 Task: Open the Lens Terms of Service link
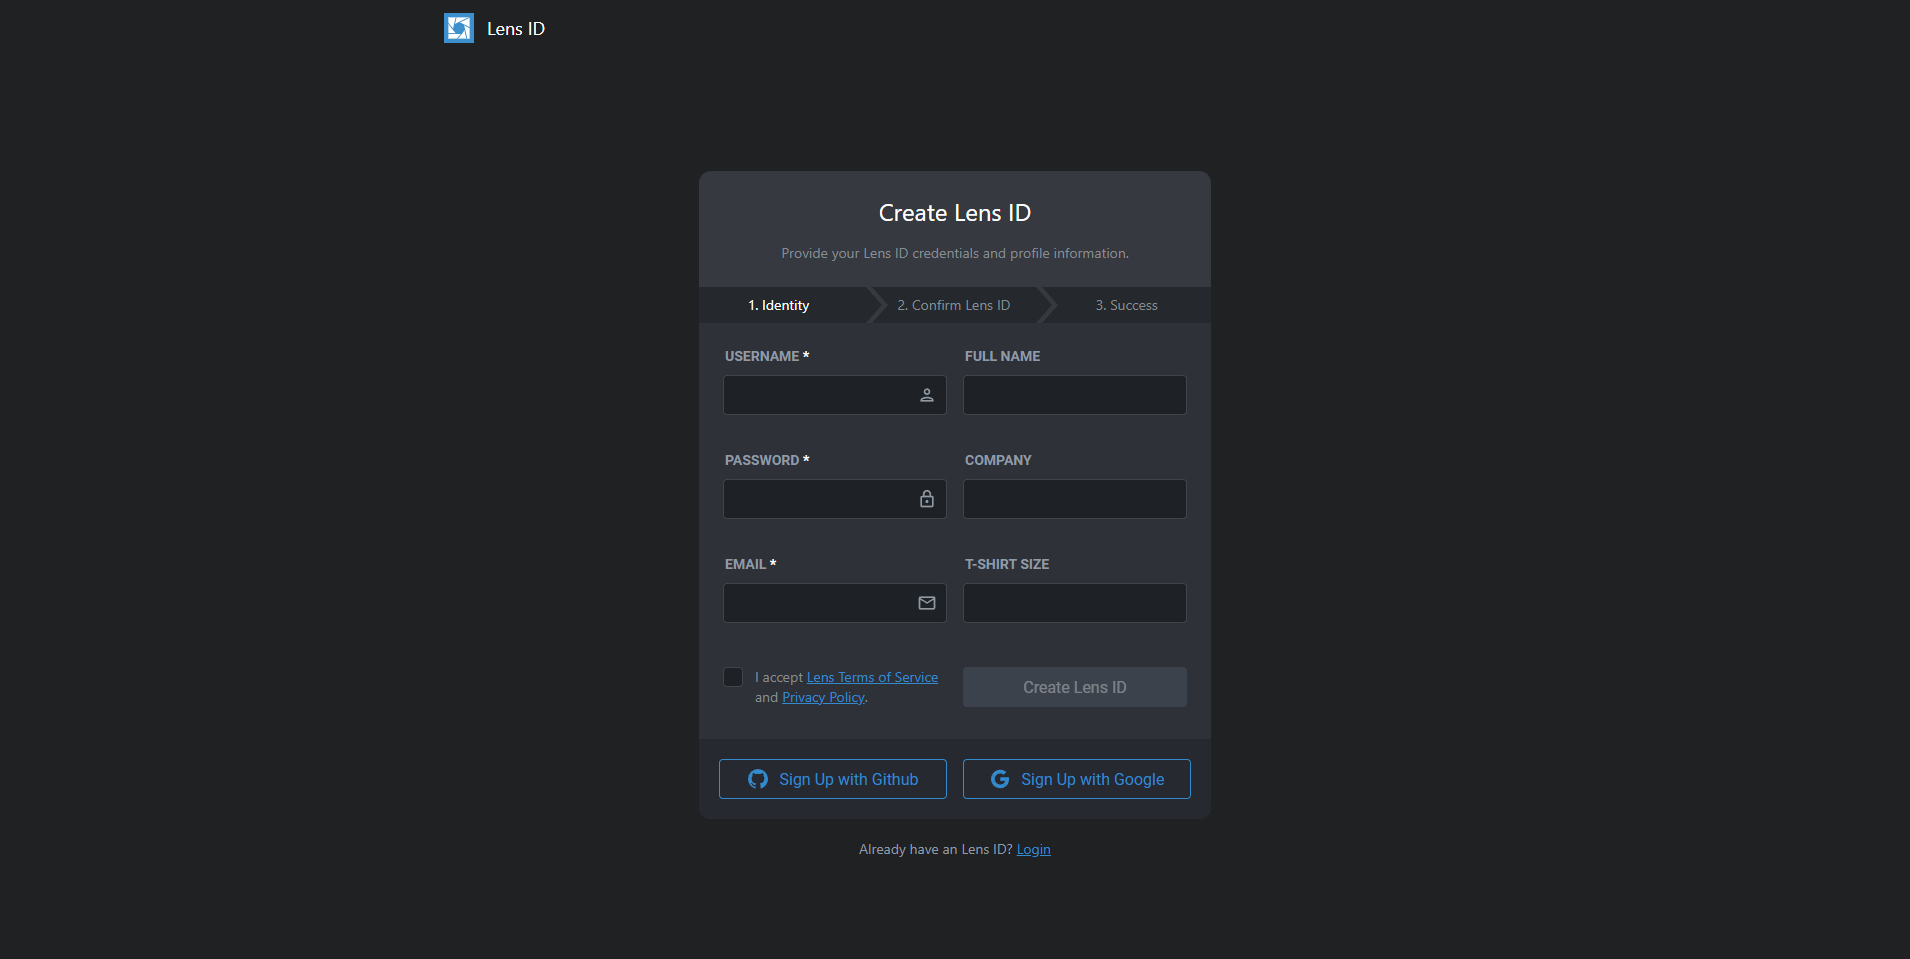tap(871, 677)
